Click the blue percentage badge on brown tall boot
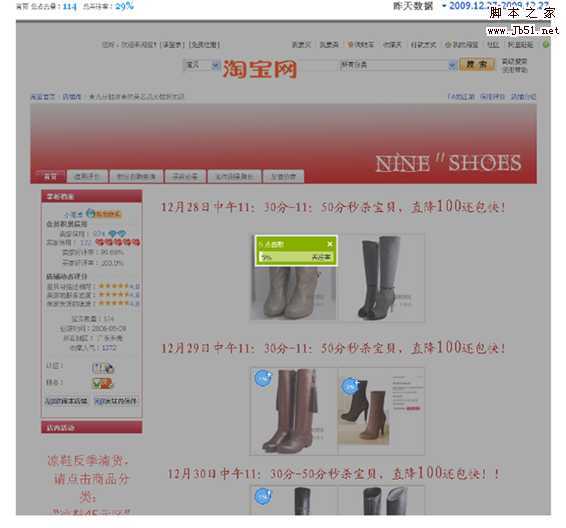 [x=263, y=379]
